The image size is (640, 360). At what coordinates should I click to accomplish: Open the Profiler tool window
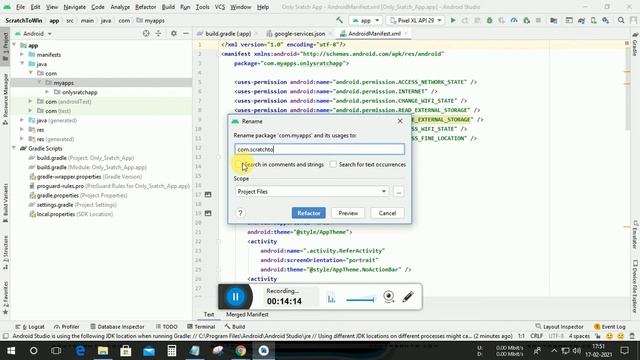click(x=67, y=327)
